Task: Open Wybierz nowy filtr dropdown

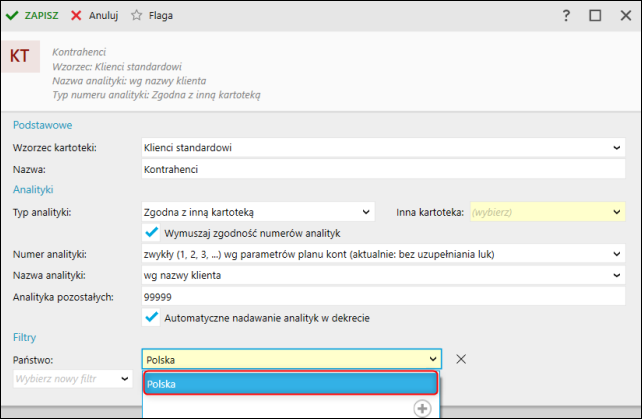Action: [x=124, y=379]
